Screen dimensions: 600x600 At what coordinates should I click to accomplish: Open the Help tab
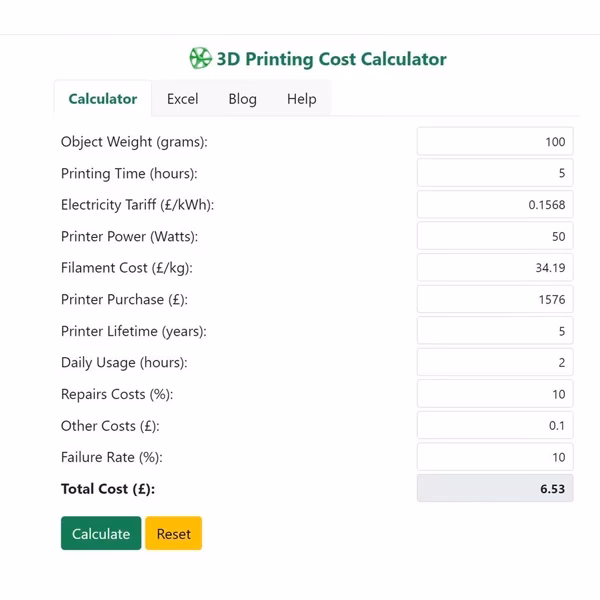(301, 99)
